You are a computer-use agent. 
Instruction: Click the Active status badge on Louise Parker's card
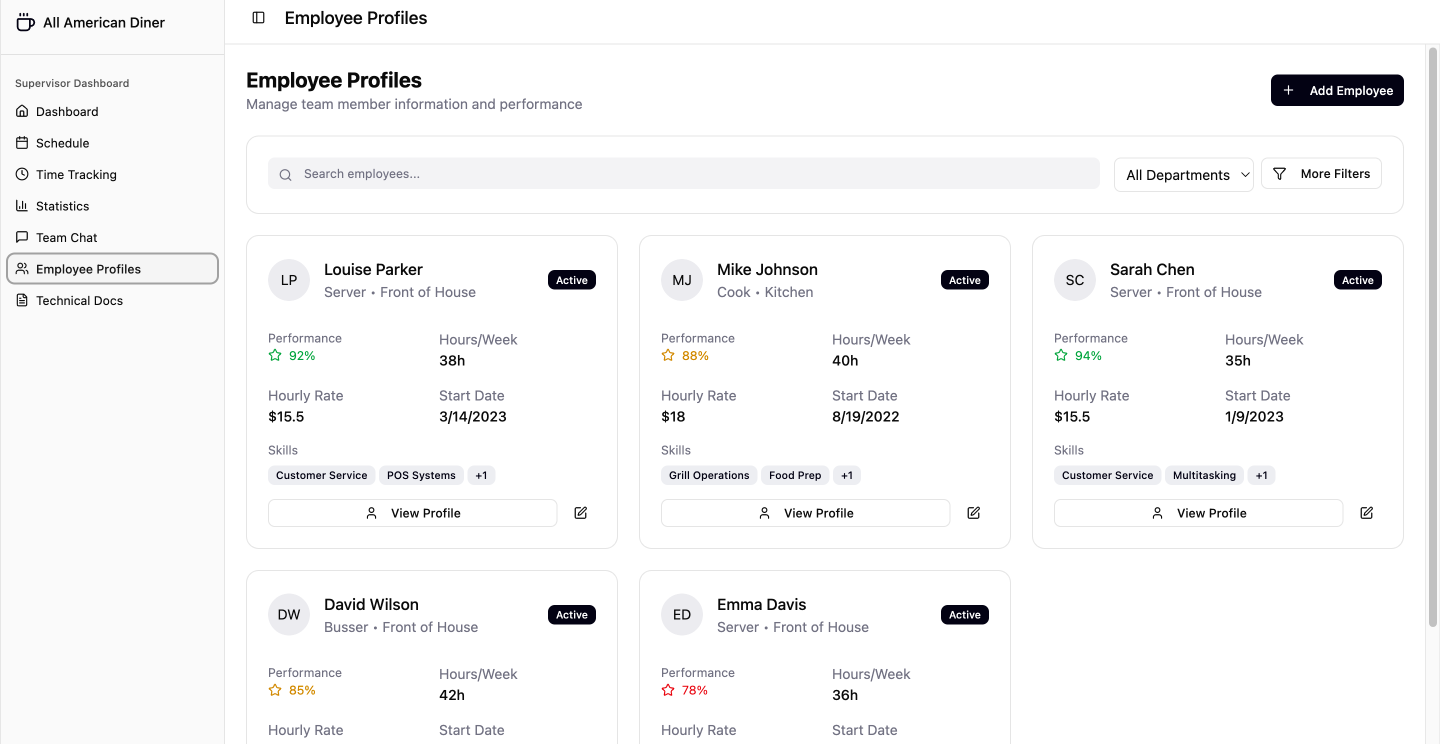571,279
